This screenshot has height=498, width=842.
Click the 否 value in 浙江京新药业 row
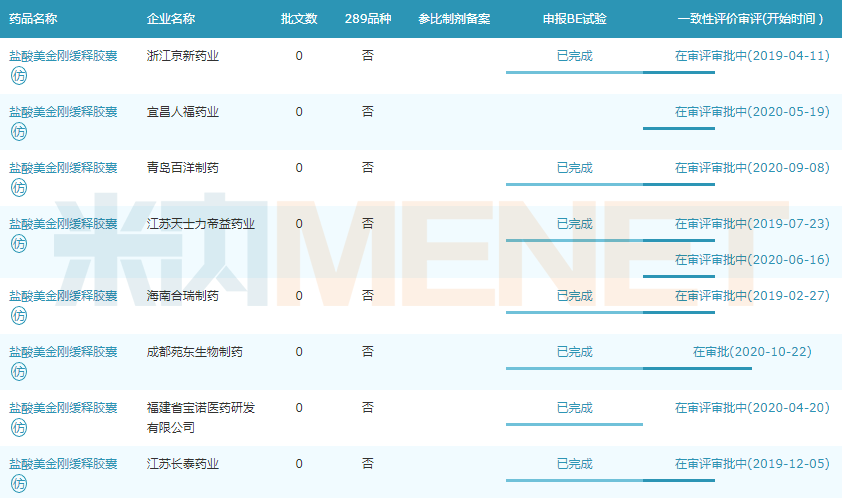(368, 56)
